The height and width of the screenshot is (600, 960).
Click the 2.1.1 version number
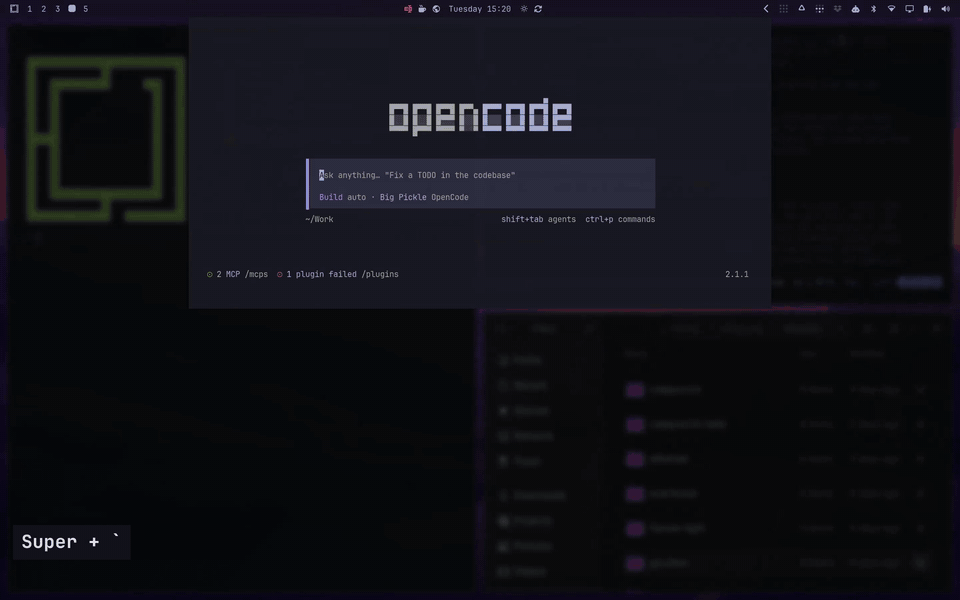[737, 274]
